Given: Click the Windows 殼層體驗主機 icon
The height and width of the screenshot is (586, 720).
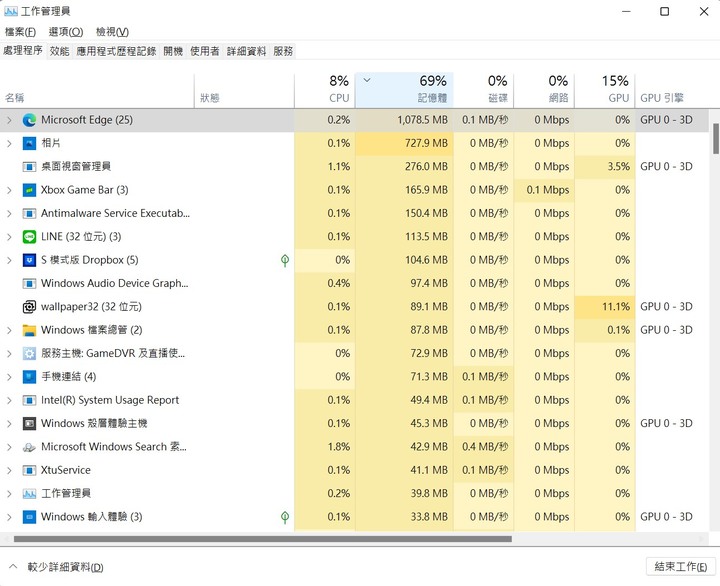Looking at the screenshot, I should (29, 423).
